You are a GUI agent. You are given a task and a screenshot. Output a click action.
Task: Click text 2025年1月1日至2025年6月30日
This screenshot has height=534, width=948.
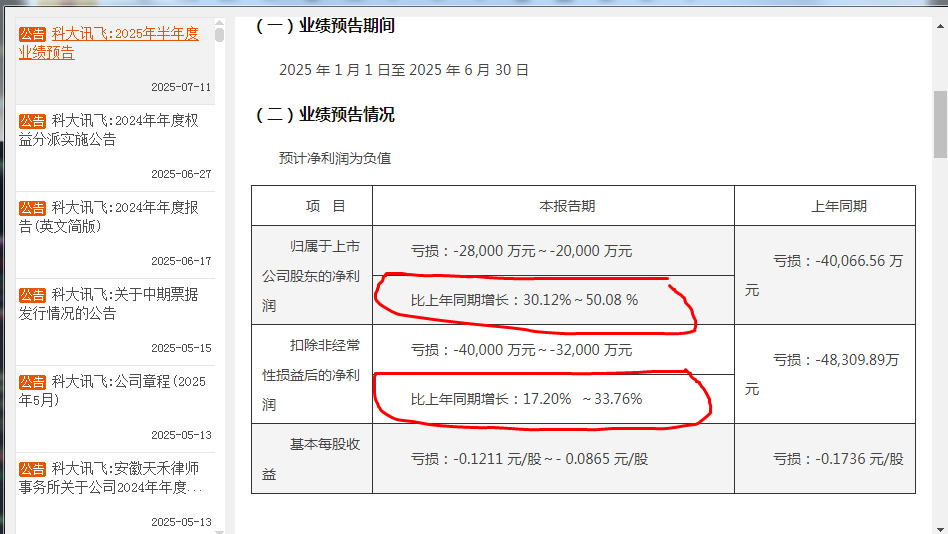click(404, 70)
